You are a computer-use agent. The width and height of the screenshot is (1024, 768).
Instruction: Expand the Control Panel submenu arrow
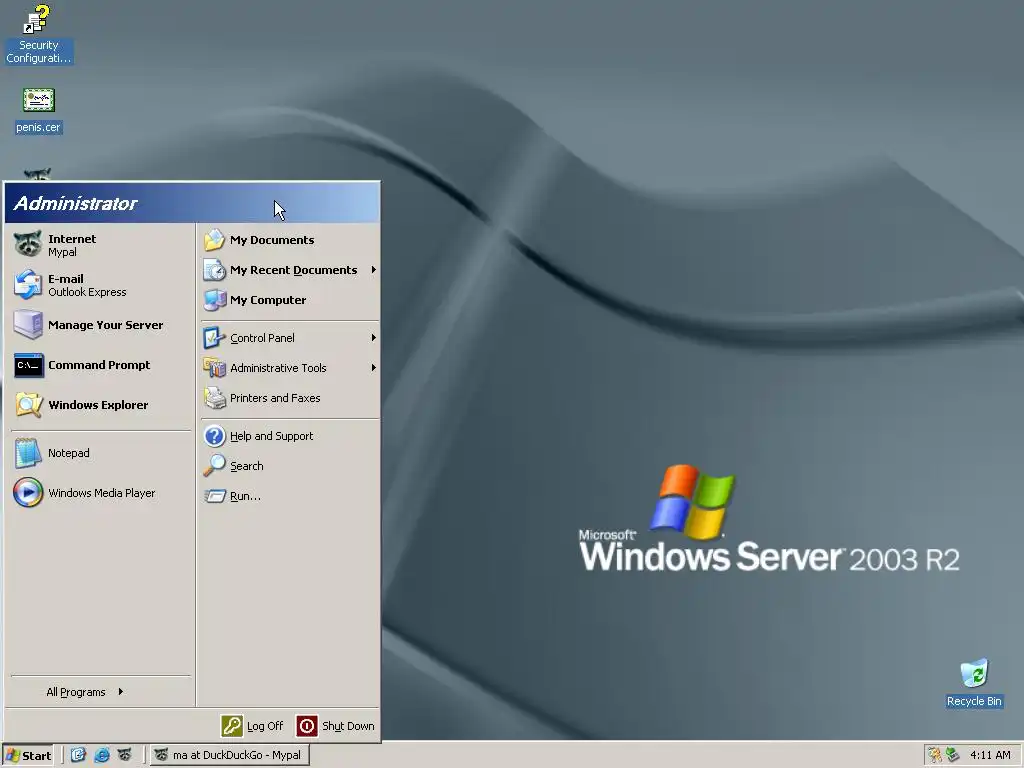[x=374, y=338]
